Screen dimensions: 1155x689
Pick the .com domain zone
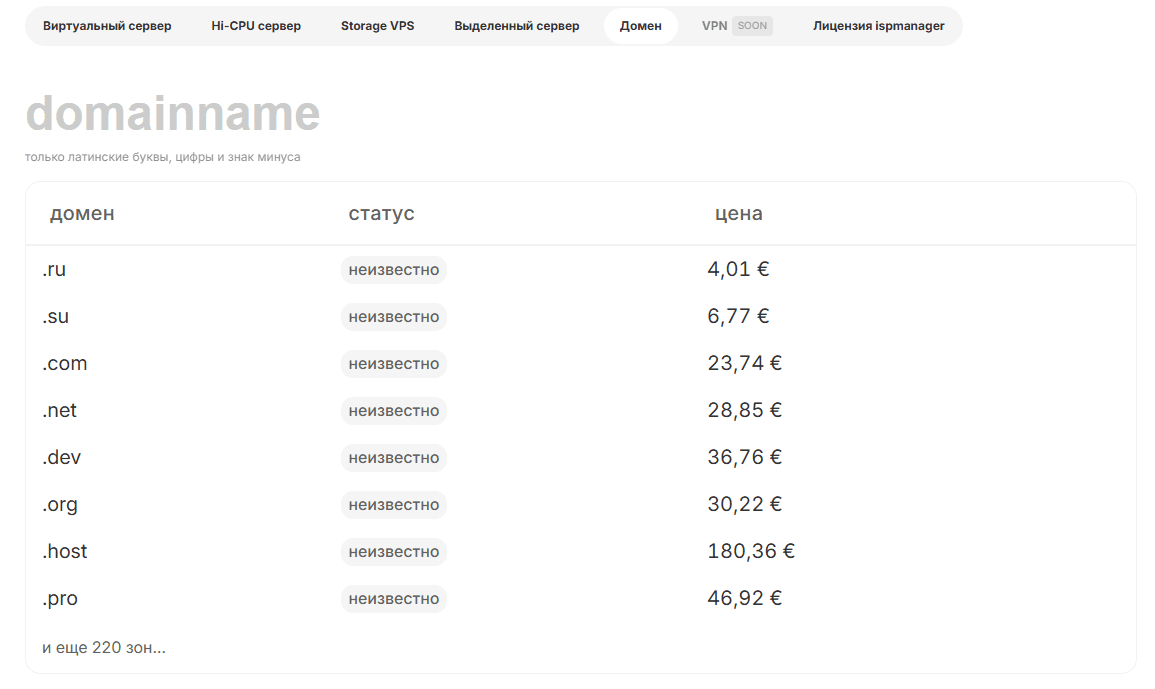(64, 364)
